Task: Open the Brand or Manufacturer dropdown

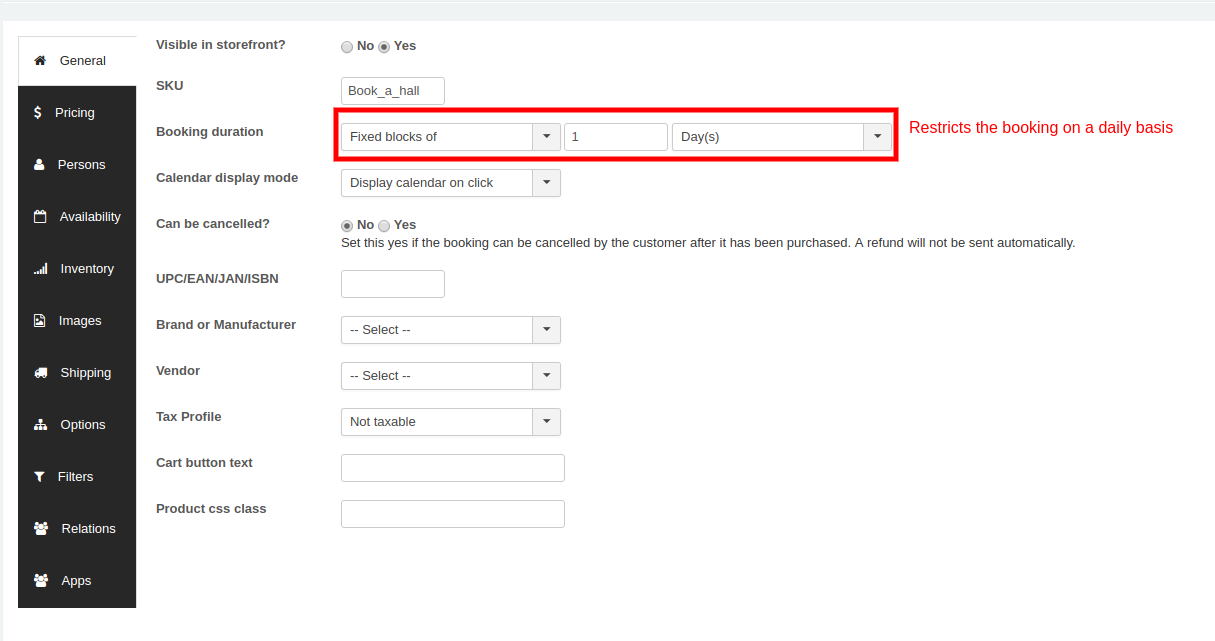Action: coord(450,330)
